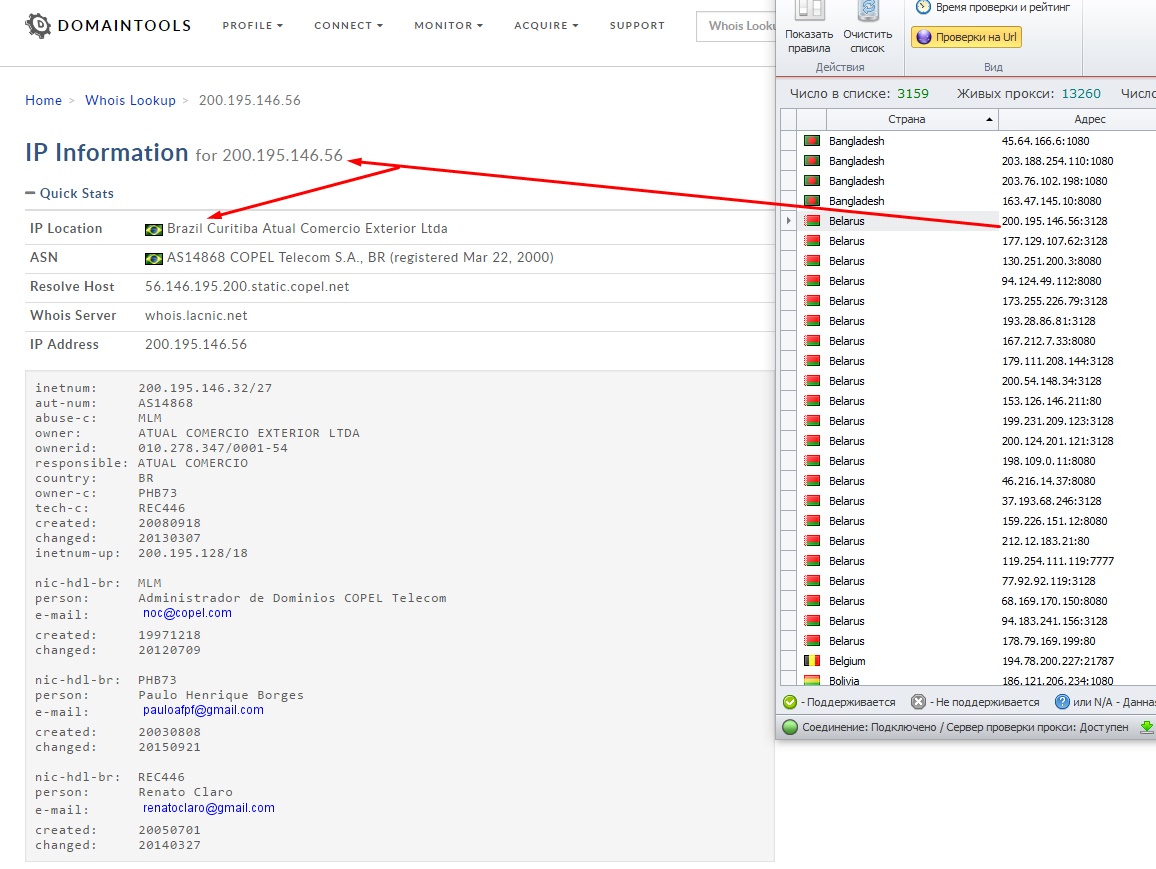Click Belgium flag icon in proxy list
The image size is (1156, 869).
point(812,661)
